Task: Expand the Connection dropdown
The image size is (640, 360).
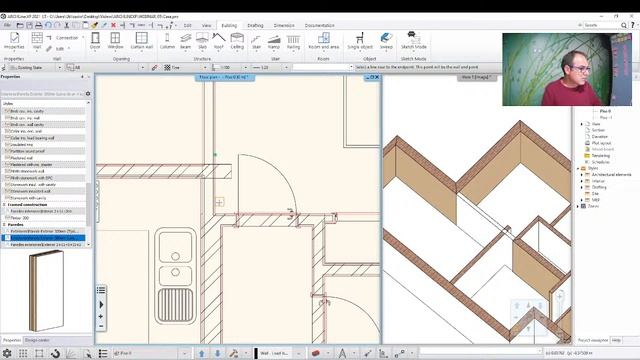Action: point(83,38)
